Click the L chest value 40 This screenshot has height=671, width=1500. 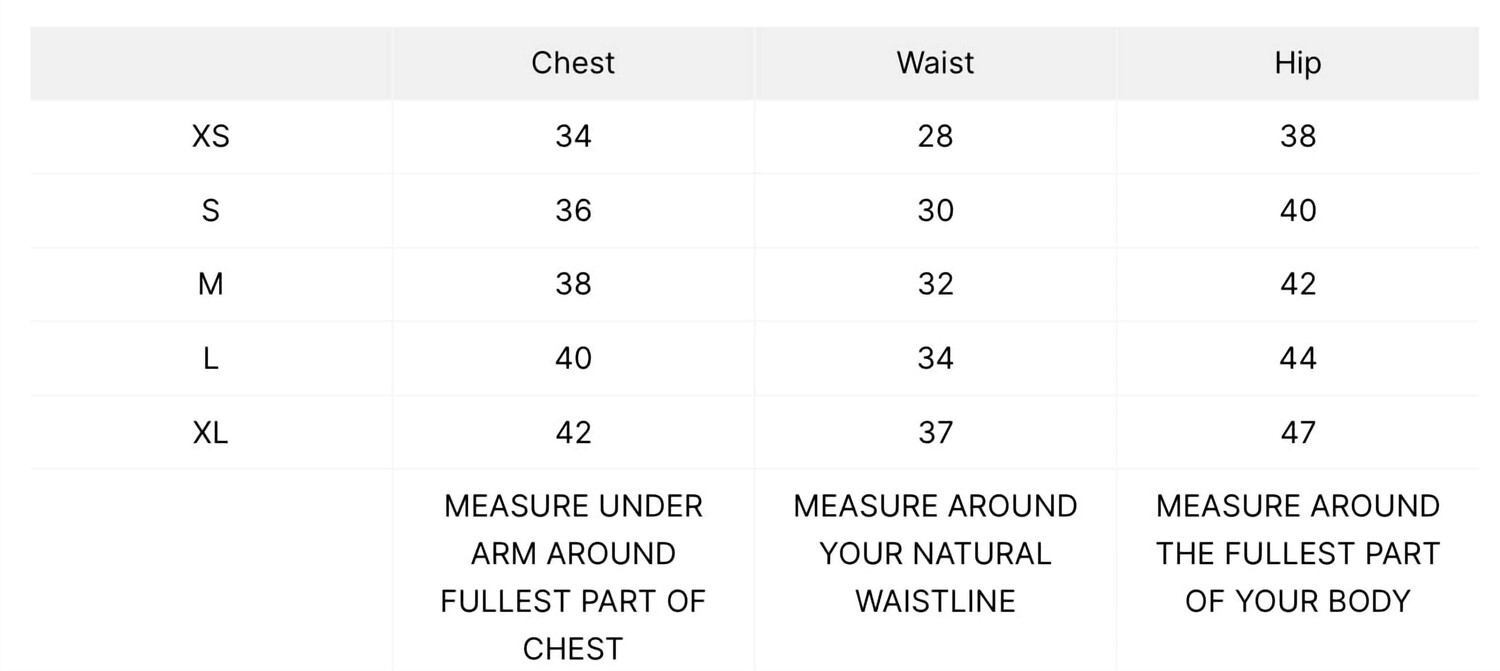(573, 358)
